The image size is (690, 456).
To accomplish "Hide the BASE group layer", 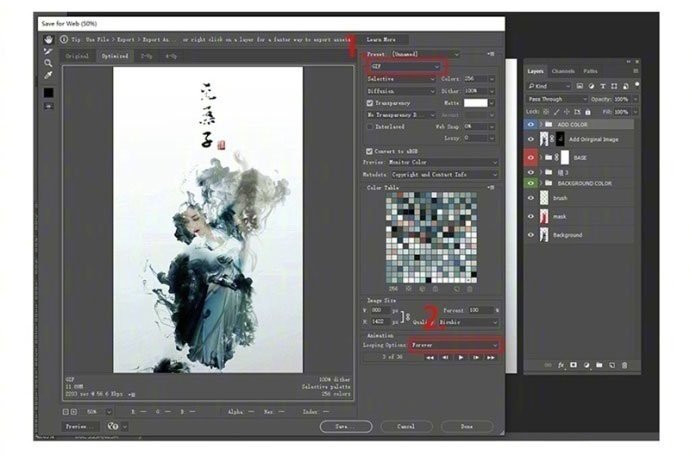I will (x=531, y=157).
